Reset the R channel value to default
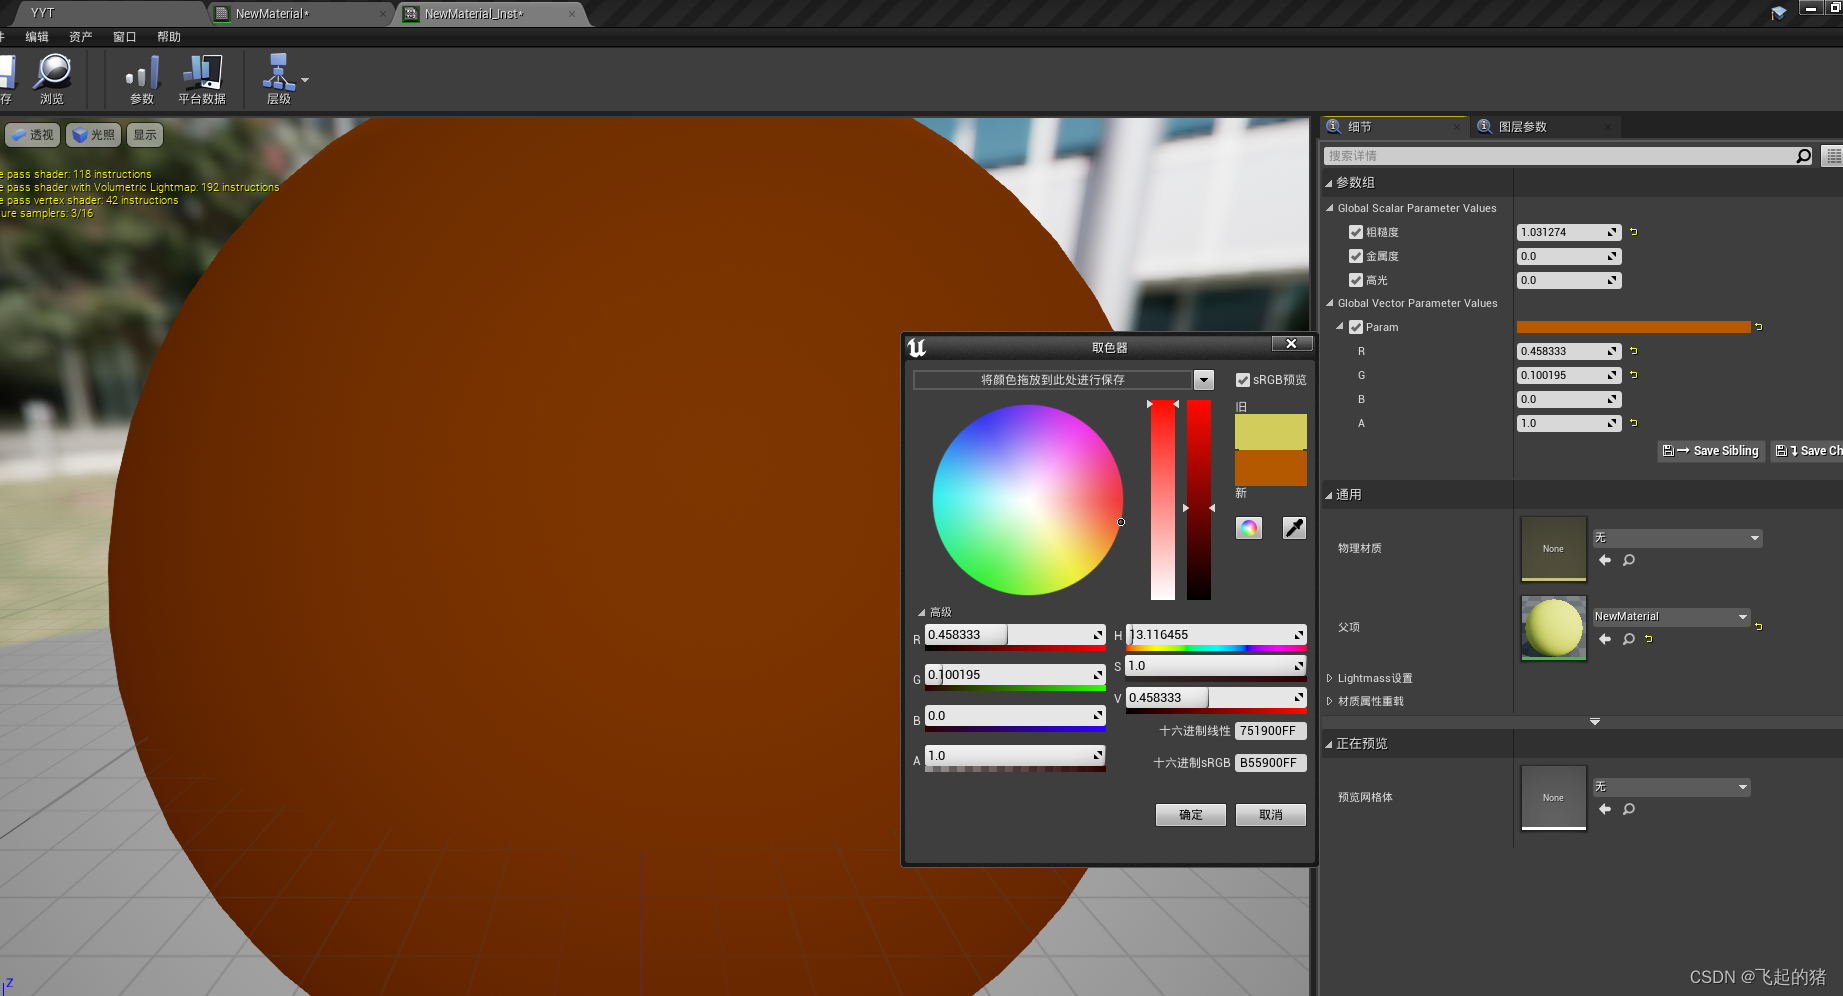 [1634, 351]
